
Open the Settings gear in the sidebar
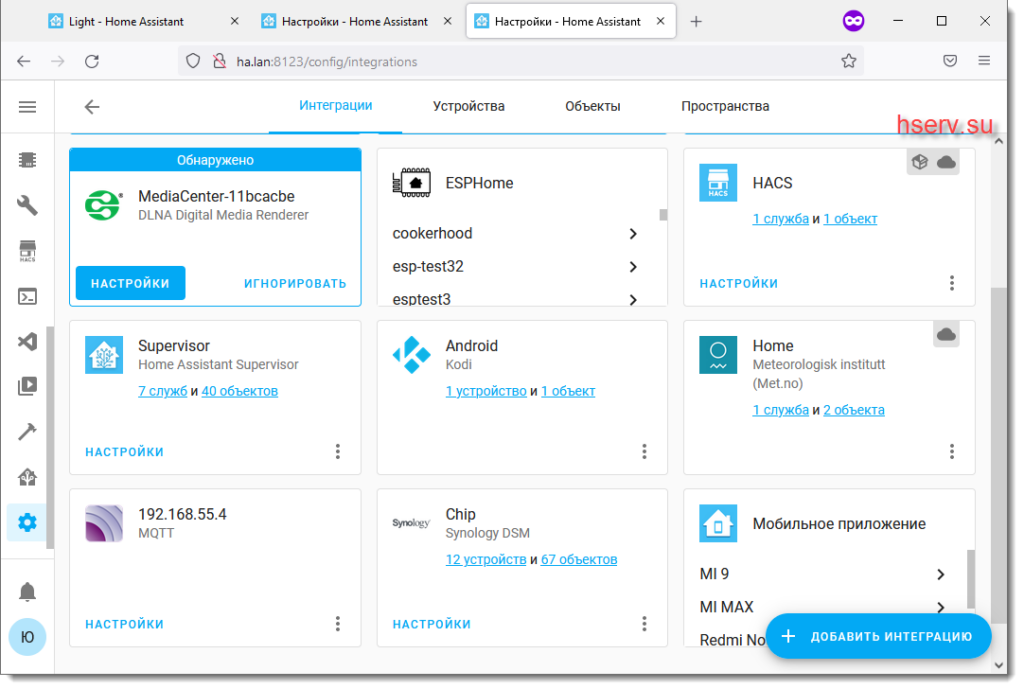(28, 521)
